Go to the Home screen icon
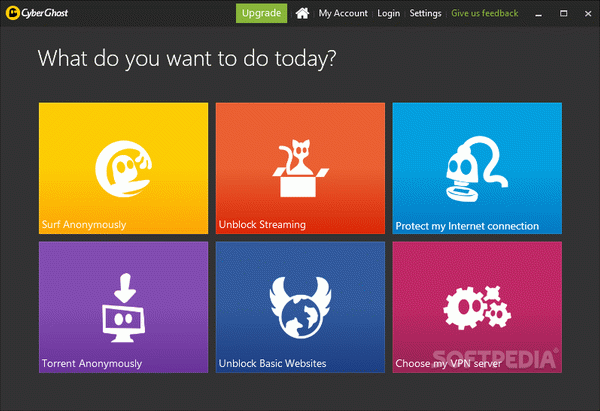 coord(302,13)
